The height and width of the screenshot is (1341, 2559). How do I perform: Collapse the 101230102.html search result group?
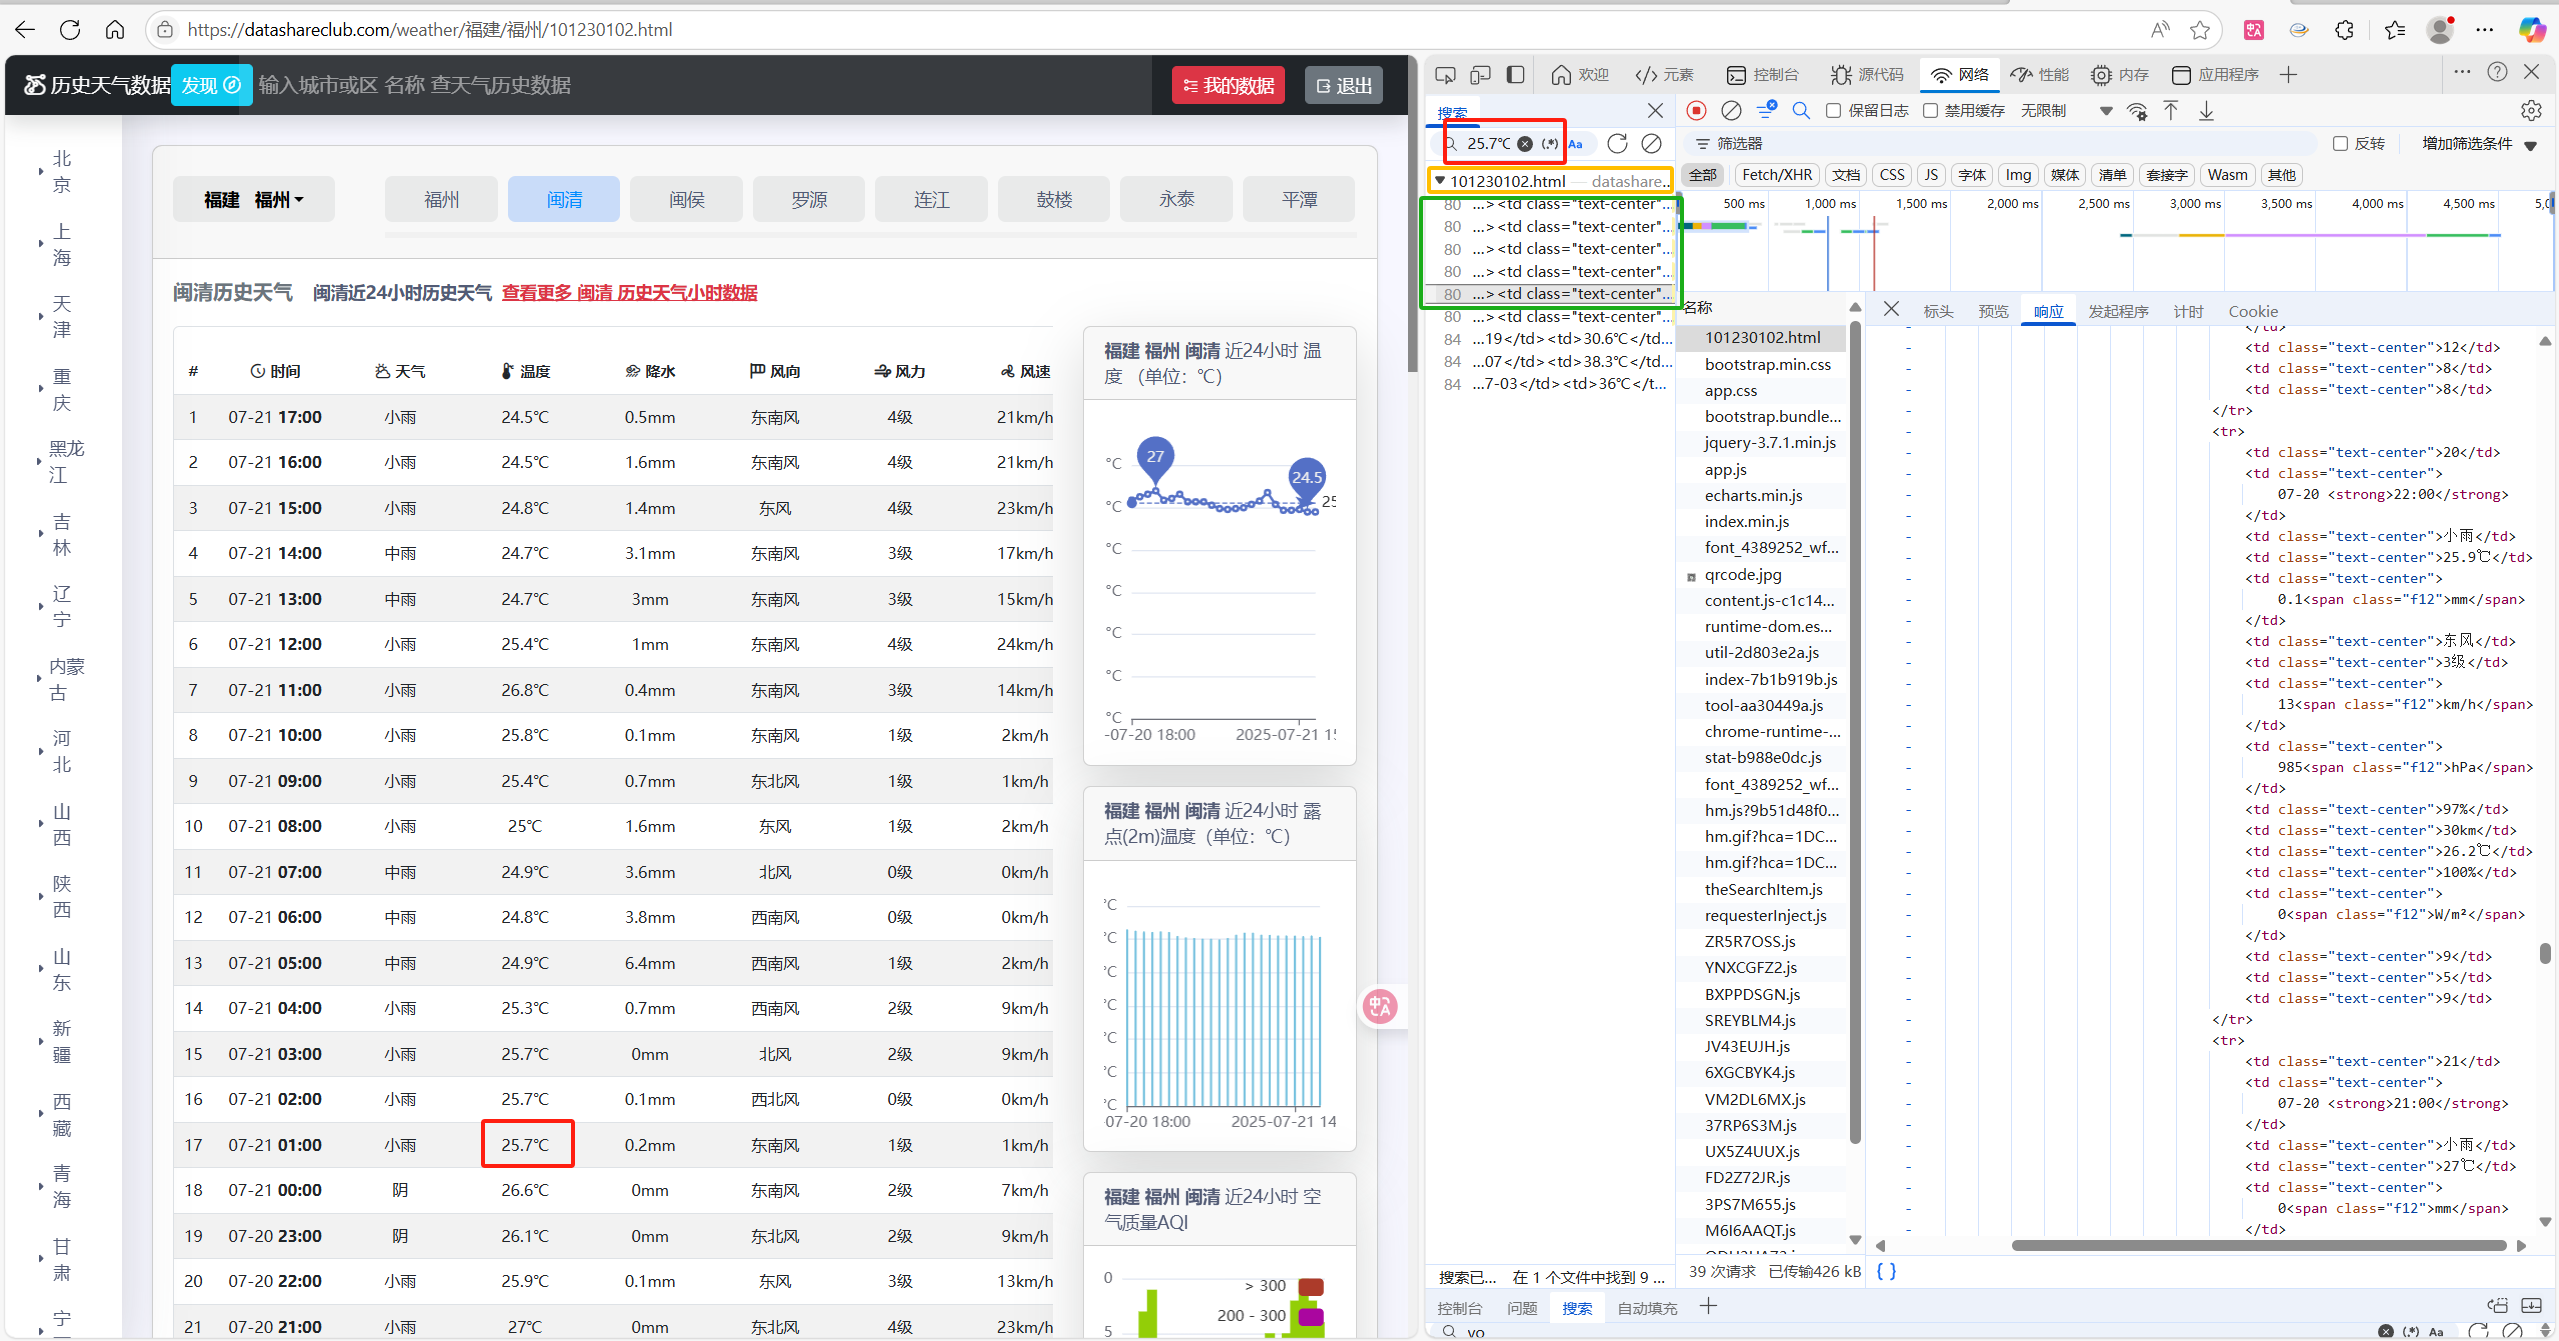[x=1440, y=181]
